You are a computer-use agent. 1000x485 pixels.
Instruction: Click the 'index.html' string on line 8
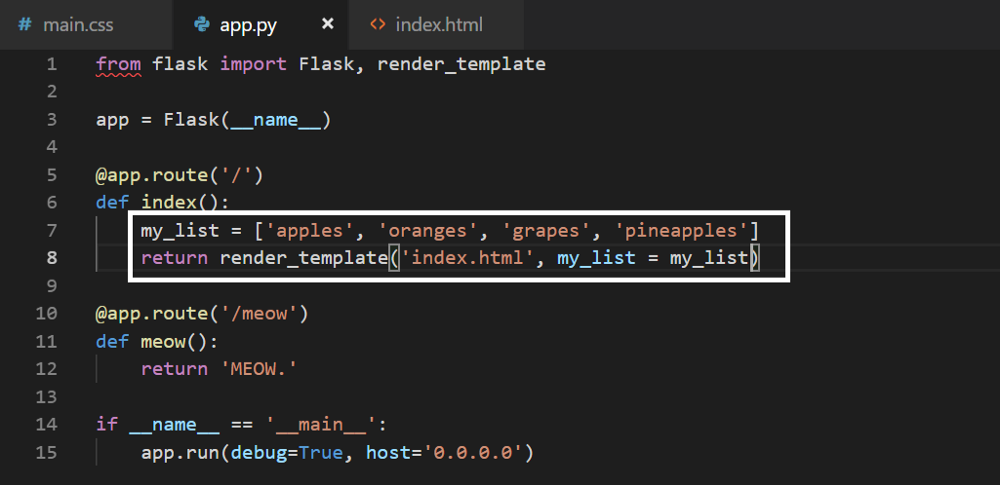click(x=467, y=259)
